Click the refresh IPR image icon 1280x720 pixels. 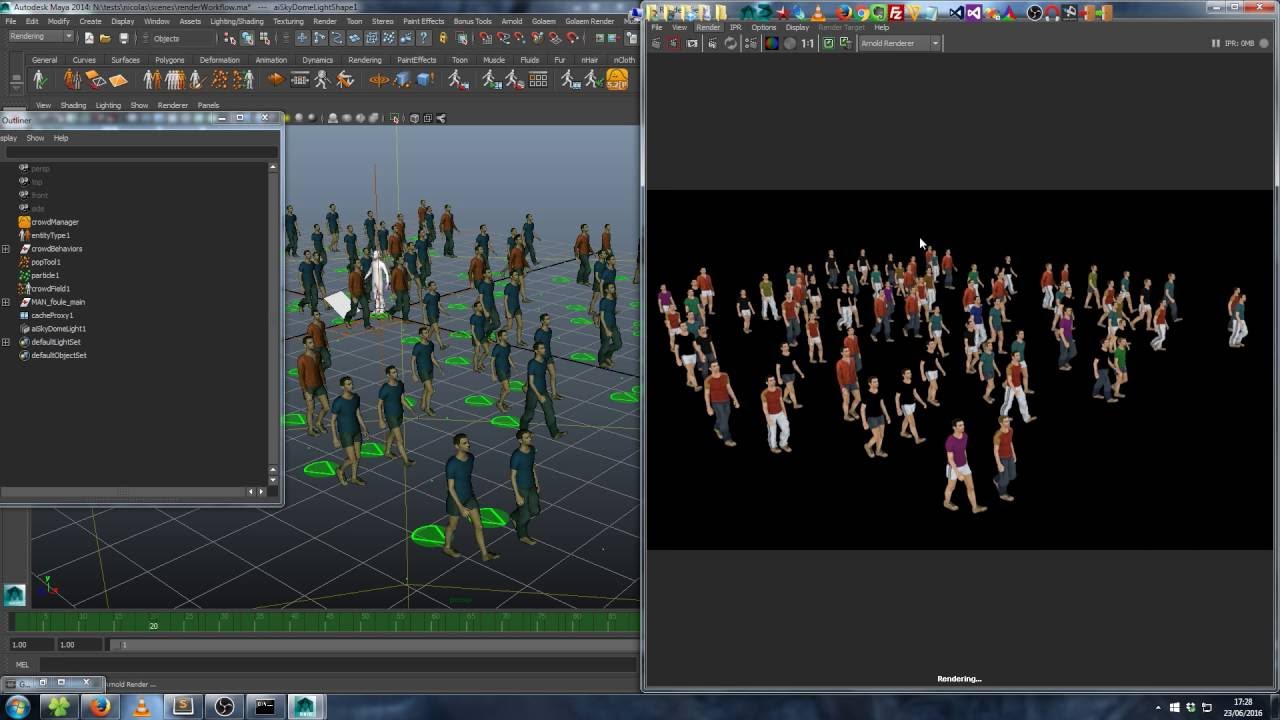tap(731, 44)
